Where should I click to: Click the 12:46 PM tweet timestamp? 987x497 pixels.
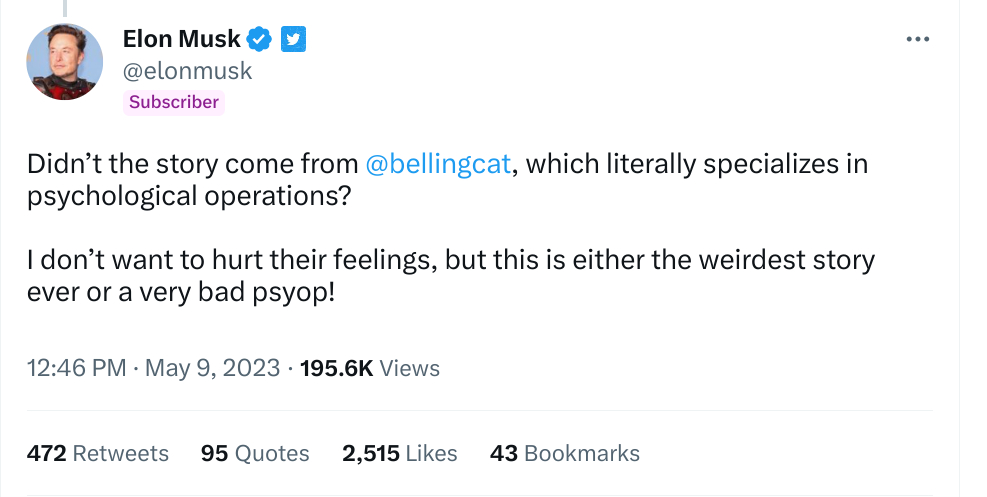(x=76, y=368)
